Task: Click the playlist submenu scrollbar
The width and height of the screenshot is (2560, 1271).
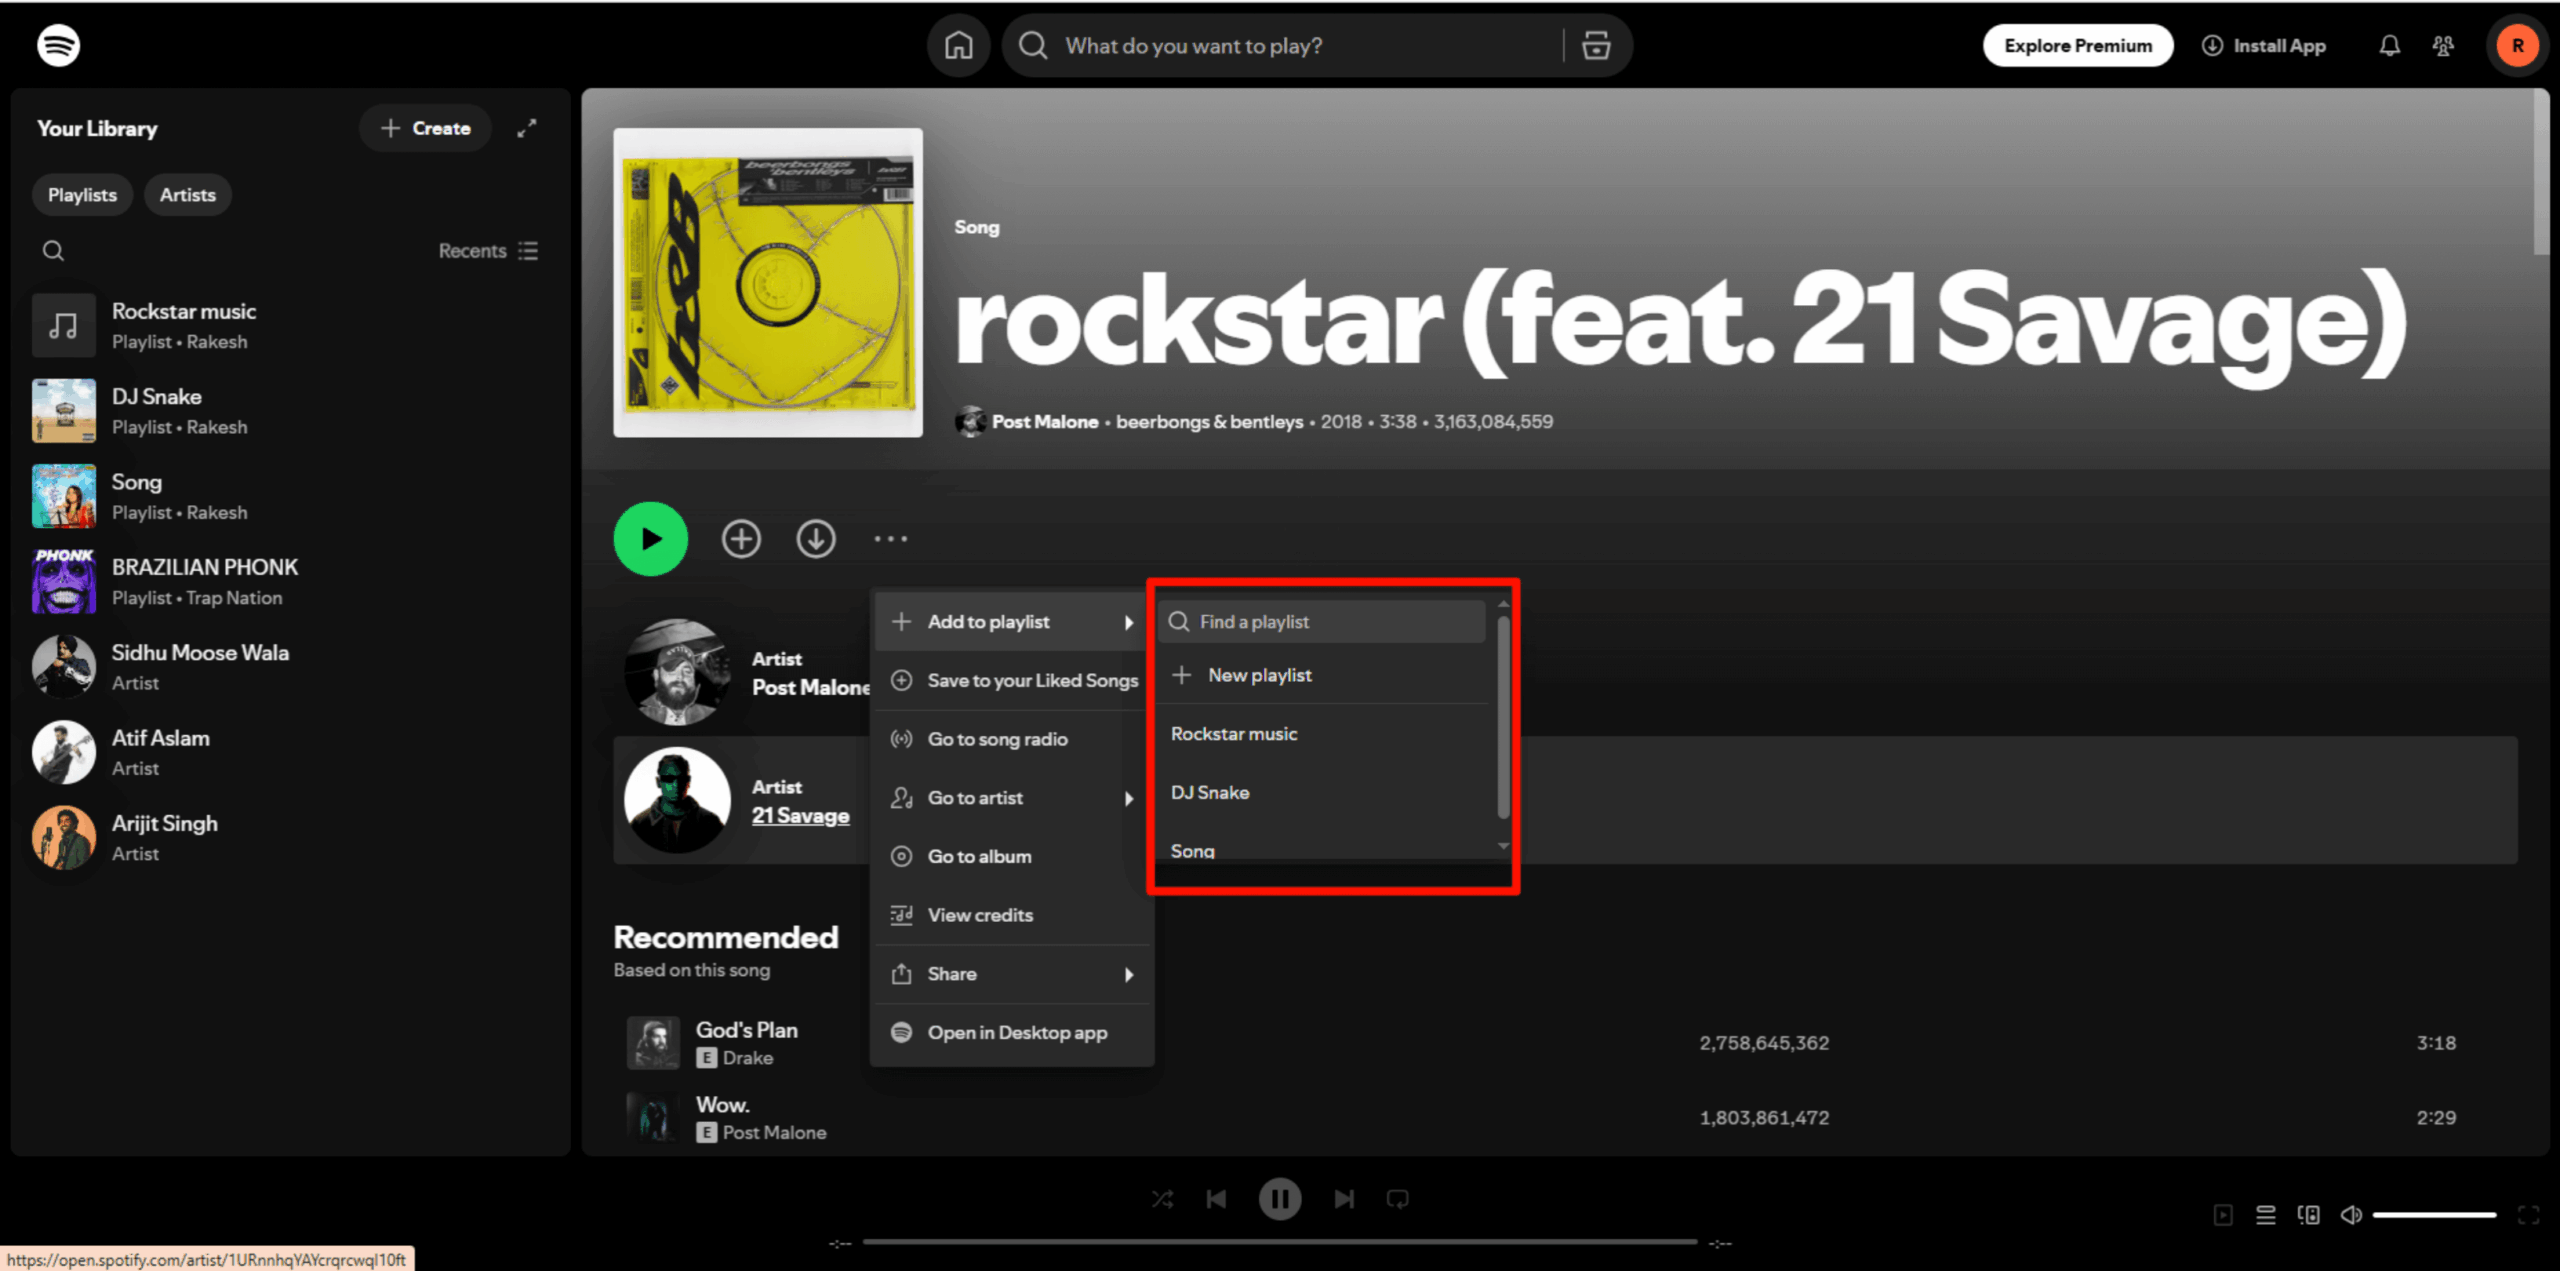Action: tap(1503, 718)
